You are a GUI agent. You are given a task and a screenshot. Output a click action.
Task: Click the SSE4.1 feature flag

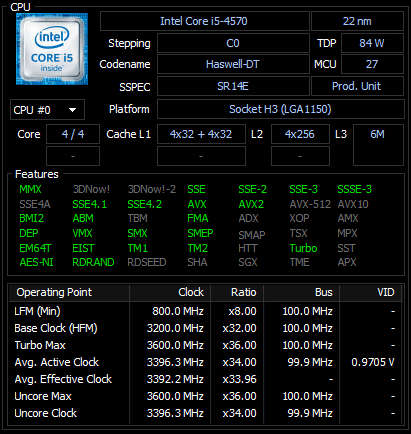(x=90, y=204)
